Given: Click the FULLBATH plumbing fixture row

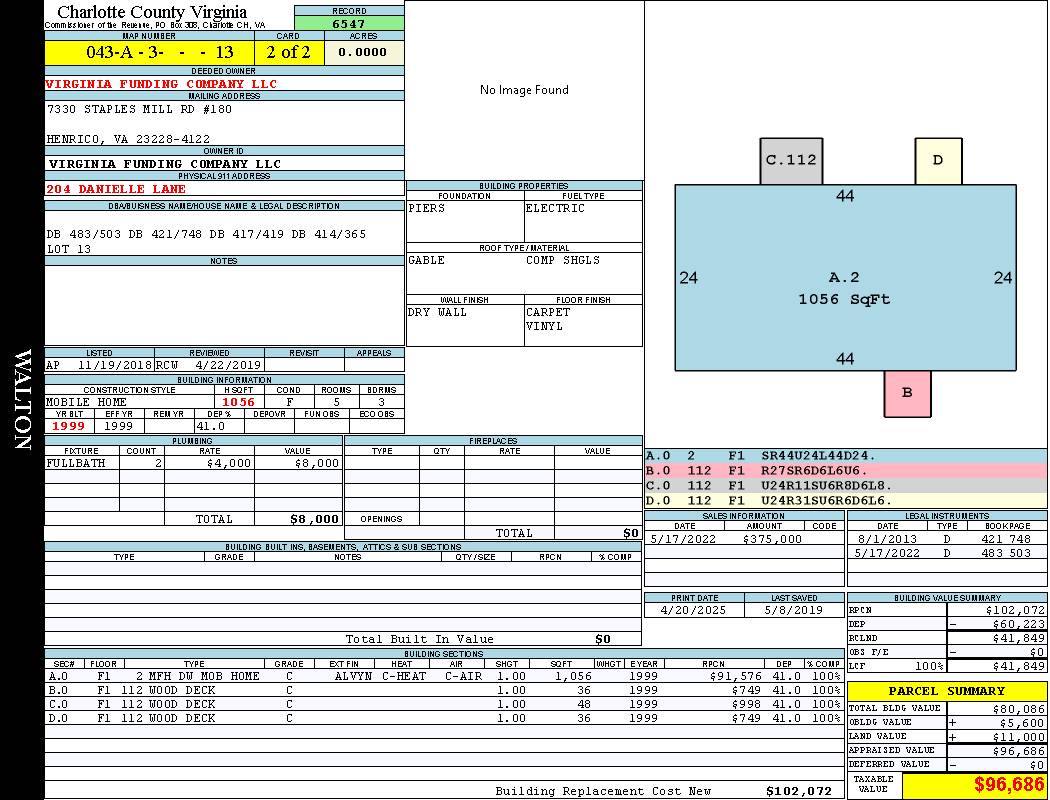Looking at the screenshot, I should pos(193,463).
